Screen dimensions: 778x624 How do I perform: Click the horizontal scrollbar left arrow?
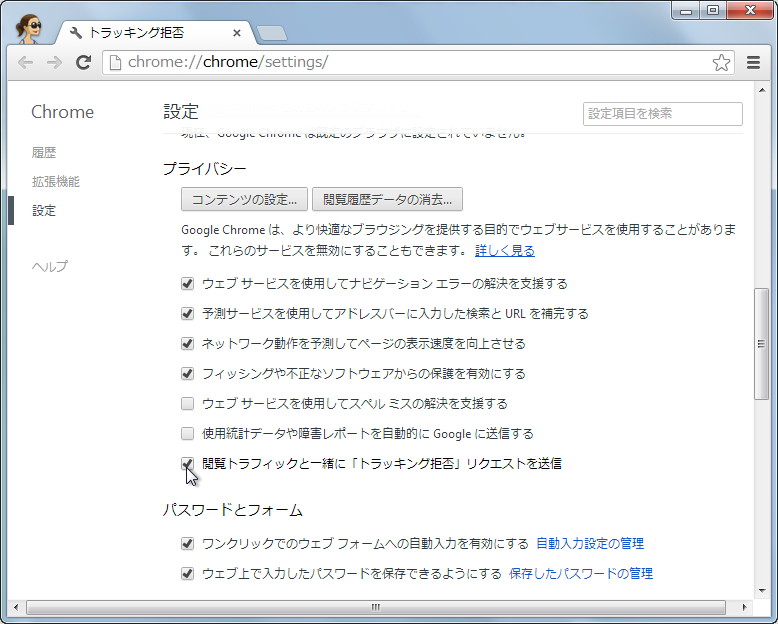[x=16, y=607]
